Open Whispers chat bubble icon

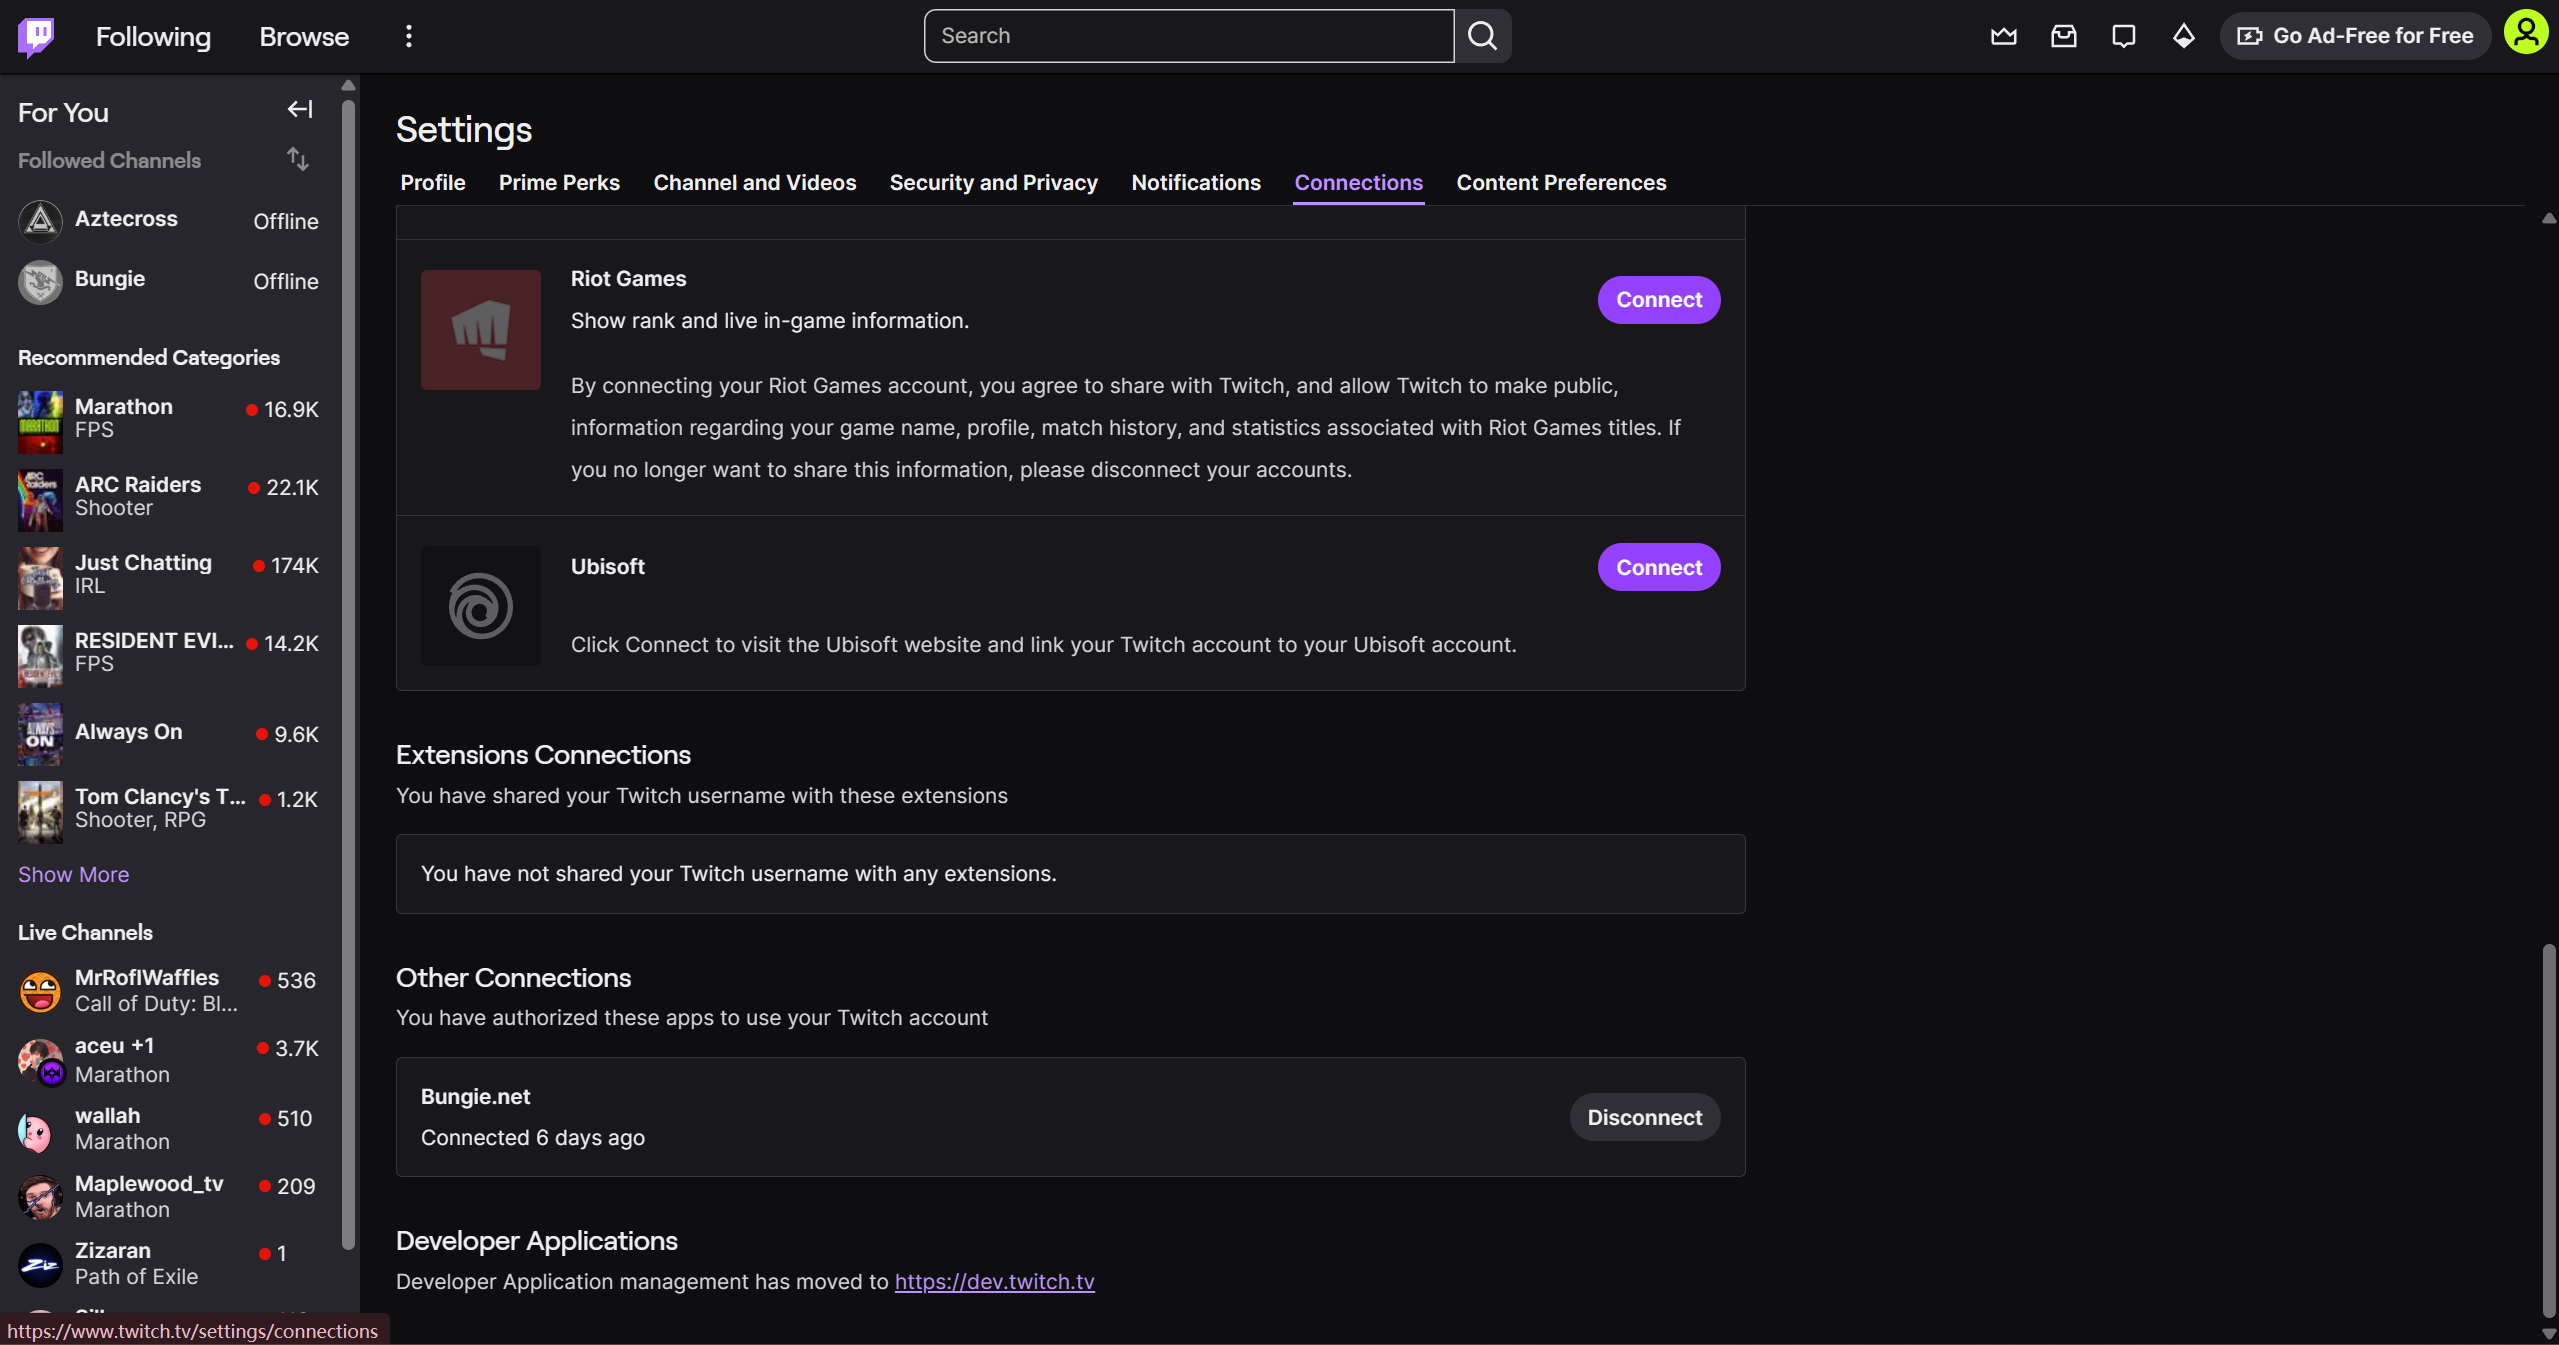point(2123,37)
